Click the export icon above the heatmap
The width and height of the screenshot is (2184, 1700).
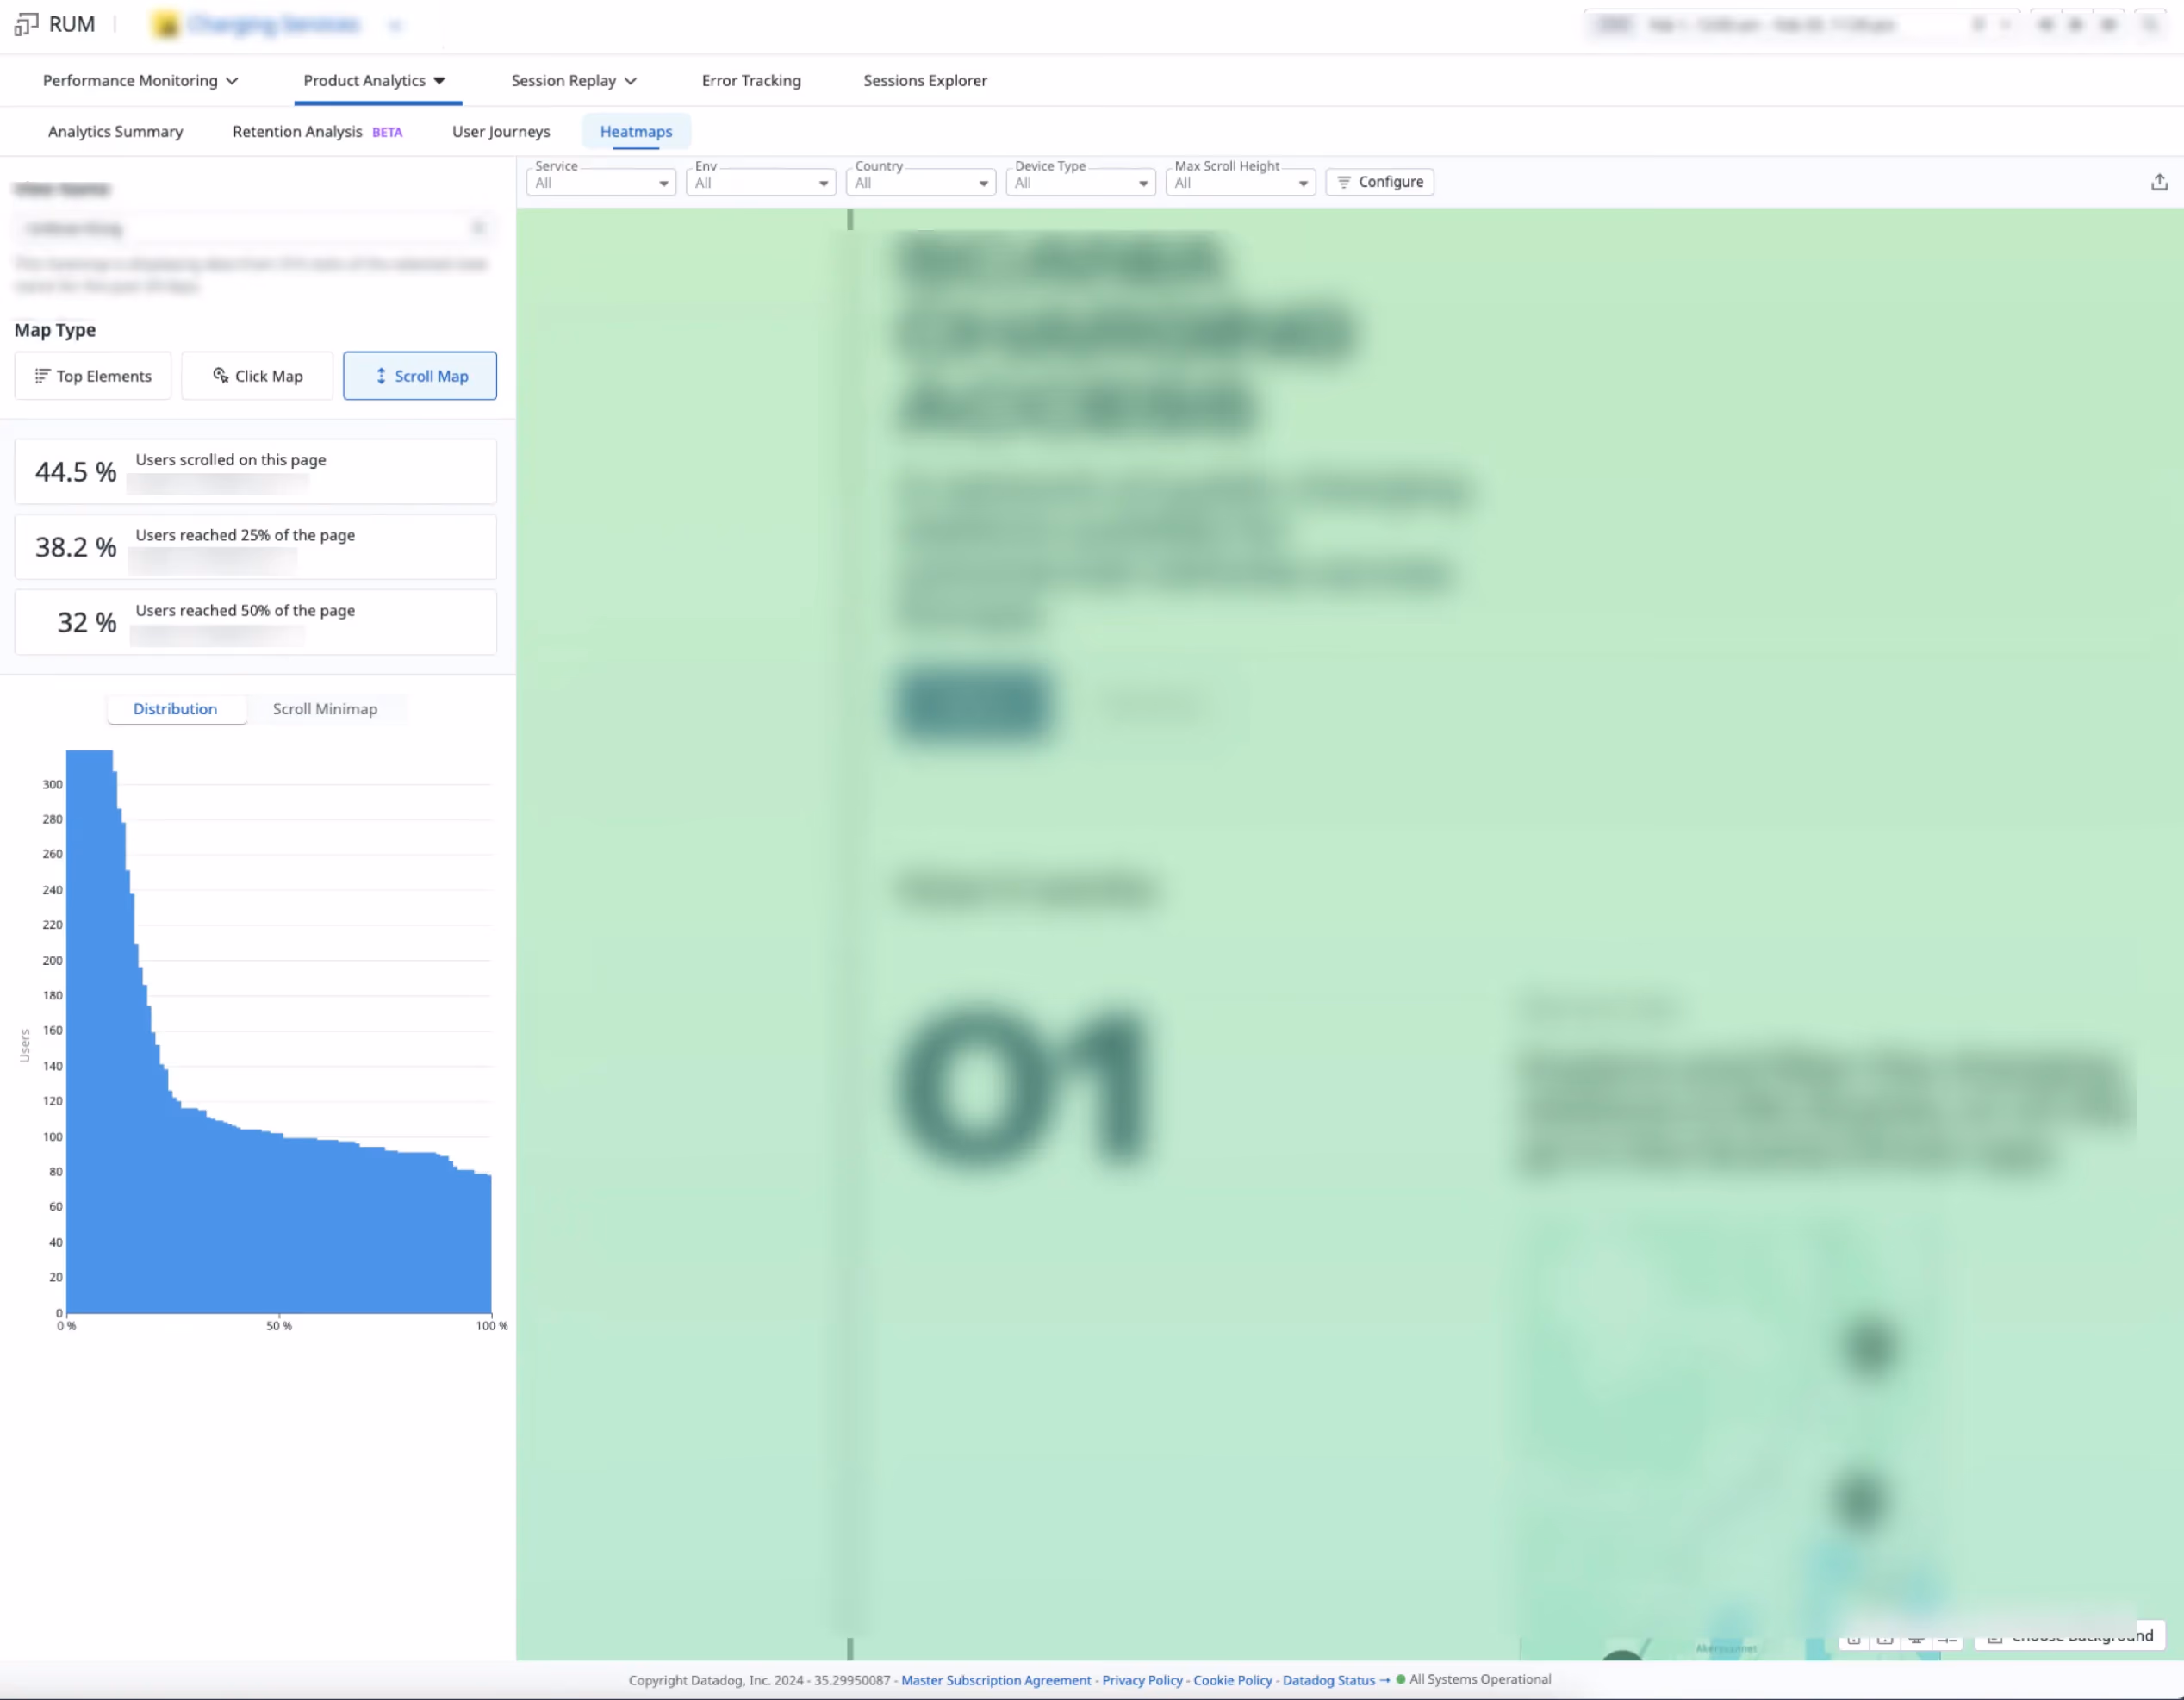click(x=2159, y=181)
